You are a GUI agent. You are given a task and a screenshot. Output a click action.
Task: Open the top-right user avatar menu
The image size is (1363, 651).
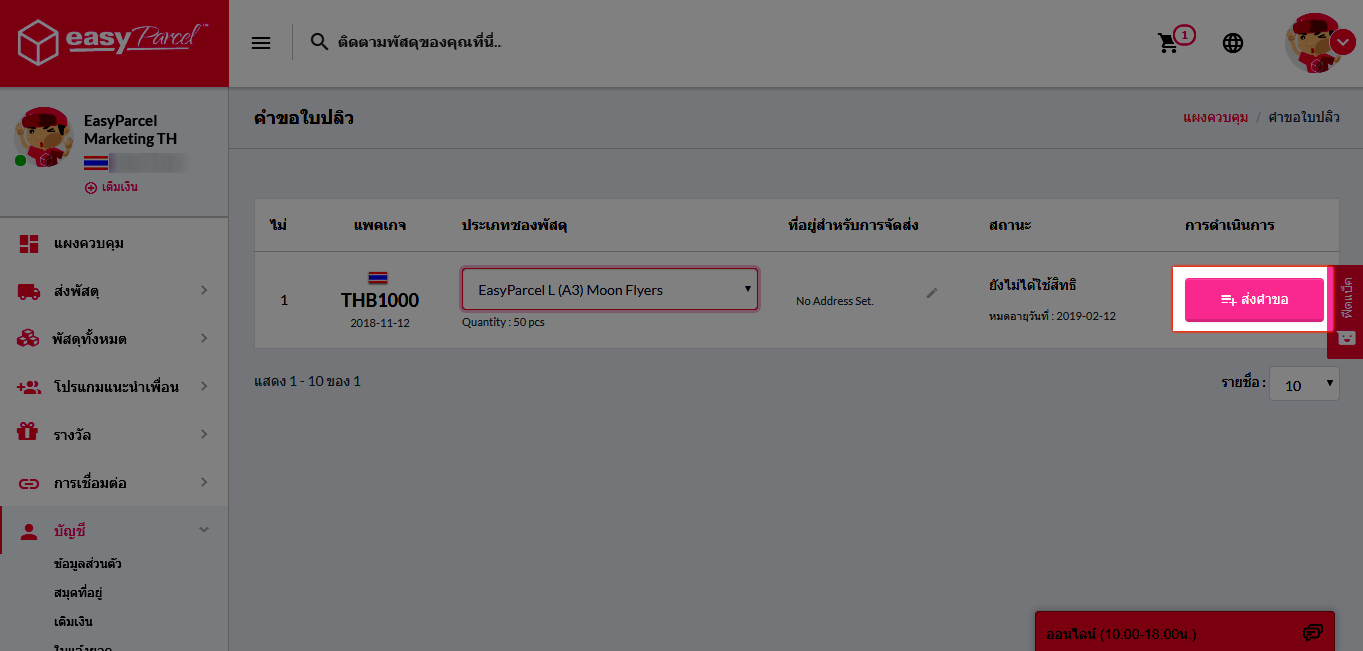pos(1319,43)
